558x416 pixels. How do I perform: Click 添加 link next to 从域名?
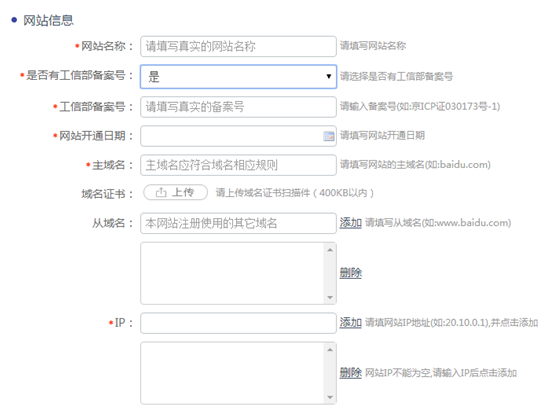pos(351,223)
